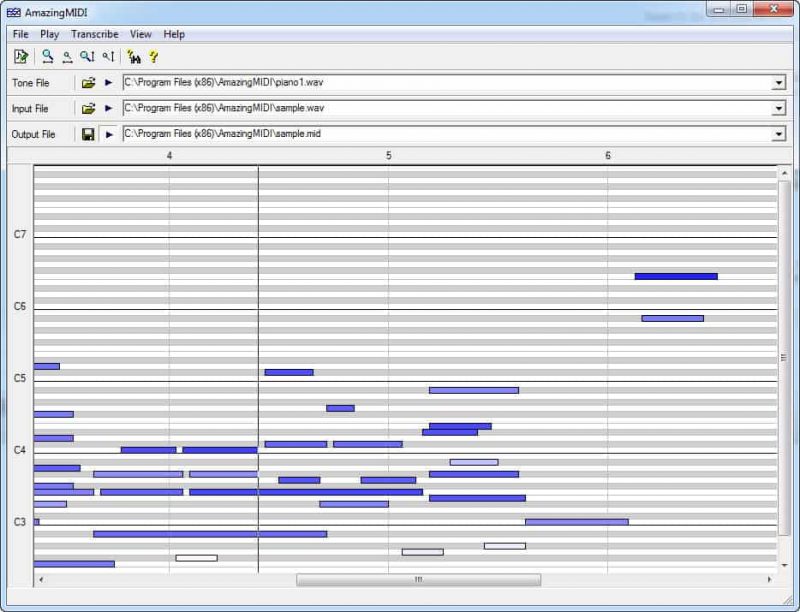Image resolution: width=800 pixels, height=612 pixels.
Task: Play the Tone File with the playback arrow
Action: (106, 83)
